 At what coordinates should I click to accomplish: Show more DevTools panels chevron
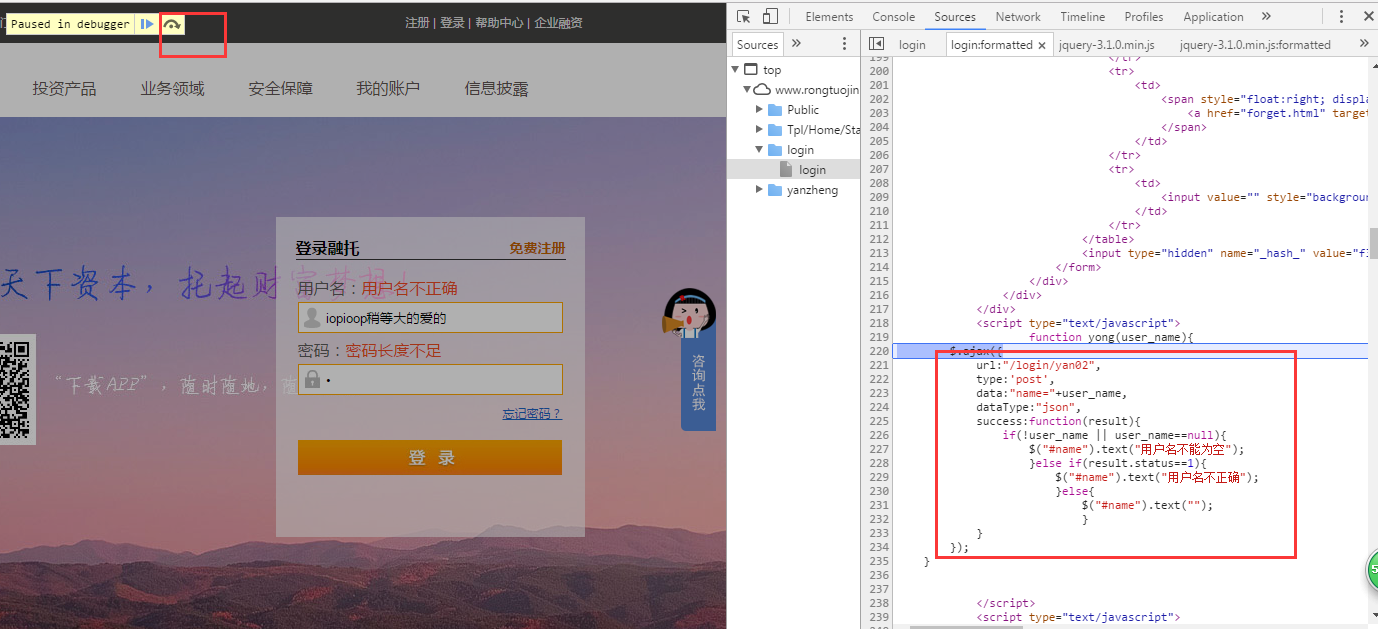coord(1266,16)
